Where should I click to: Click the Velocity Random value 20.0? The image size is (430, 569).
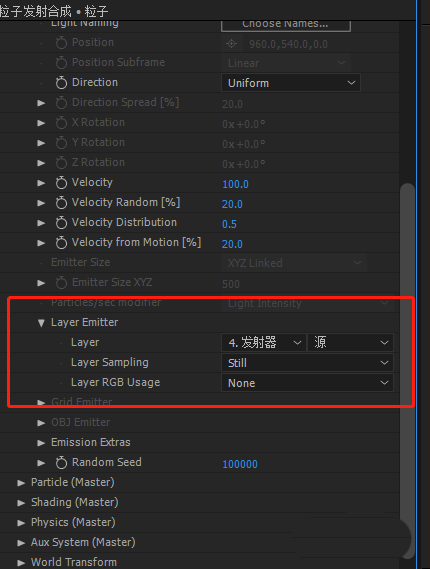pyautogui.click(x=232, y=204)
